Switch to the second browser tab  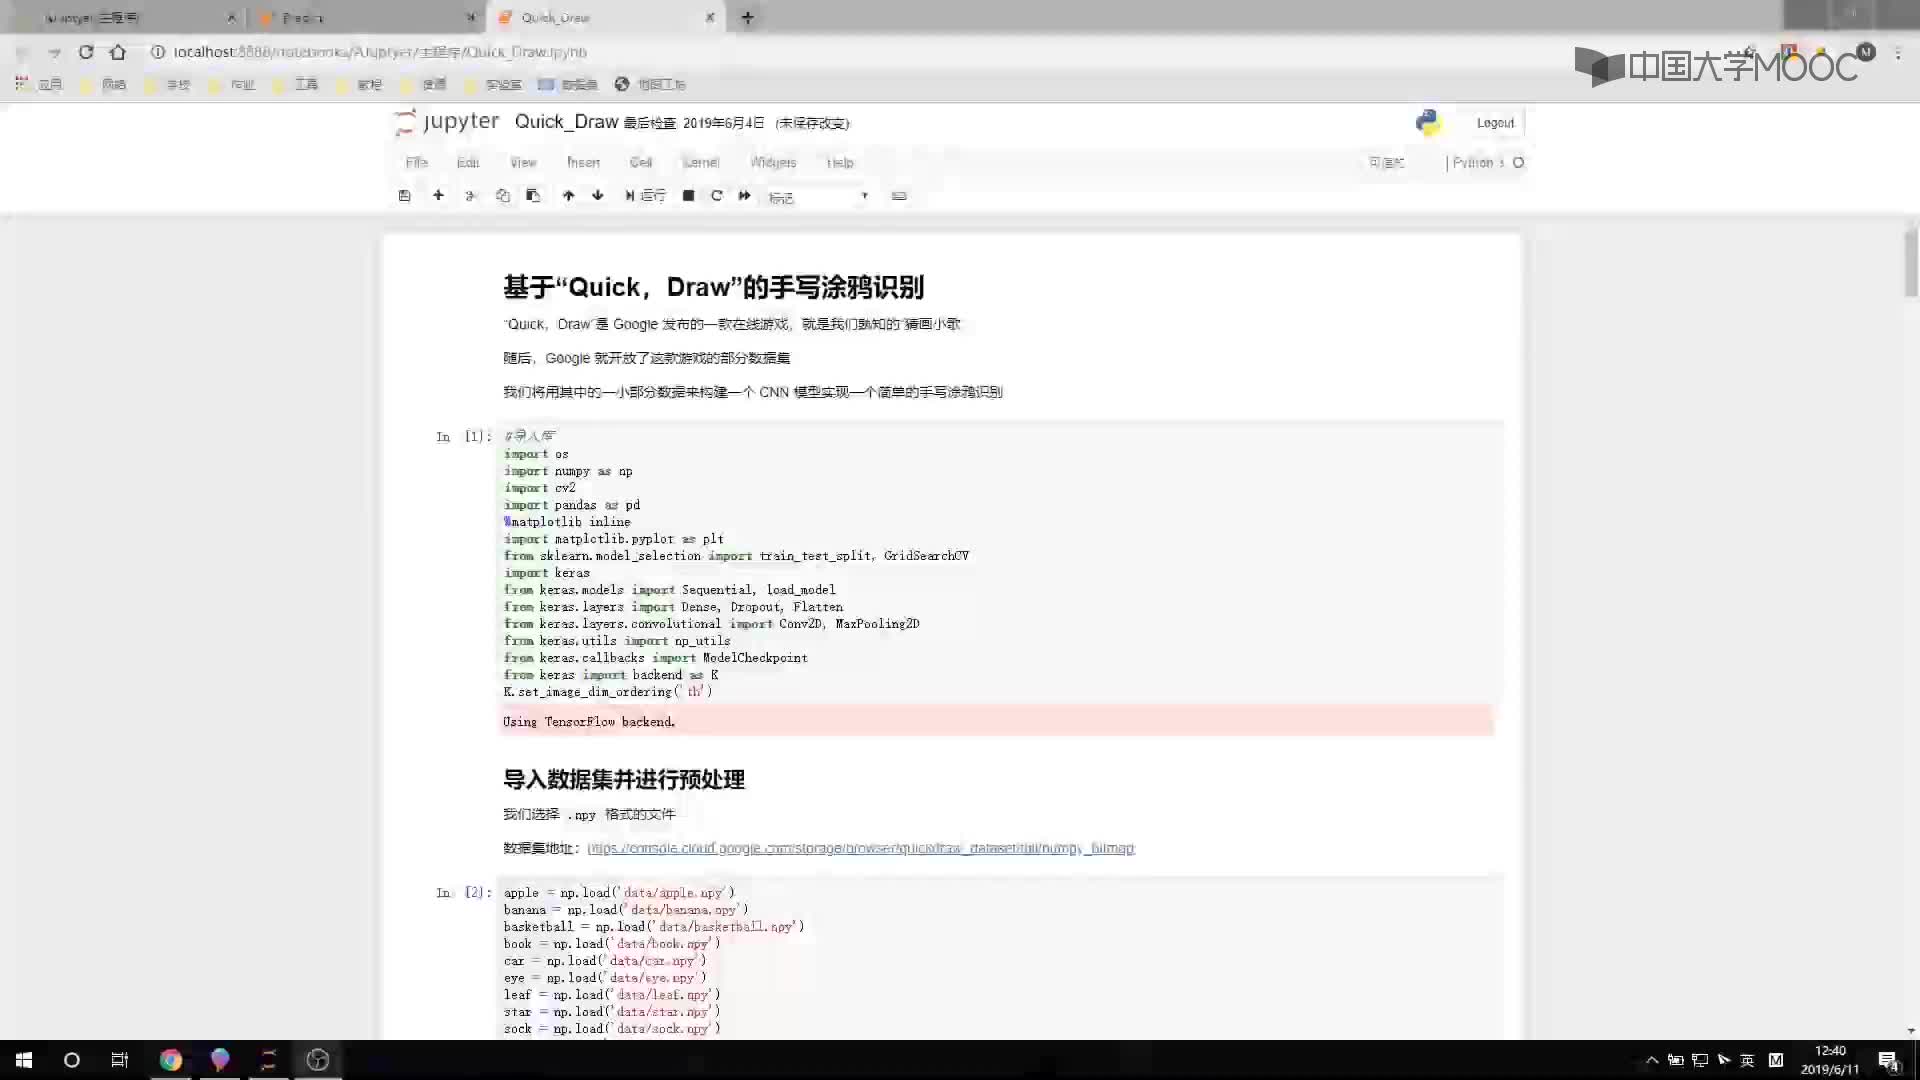(x=365, y=17)
